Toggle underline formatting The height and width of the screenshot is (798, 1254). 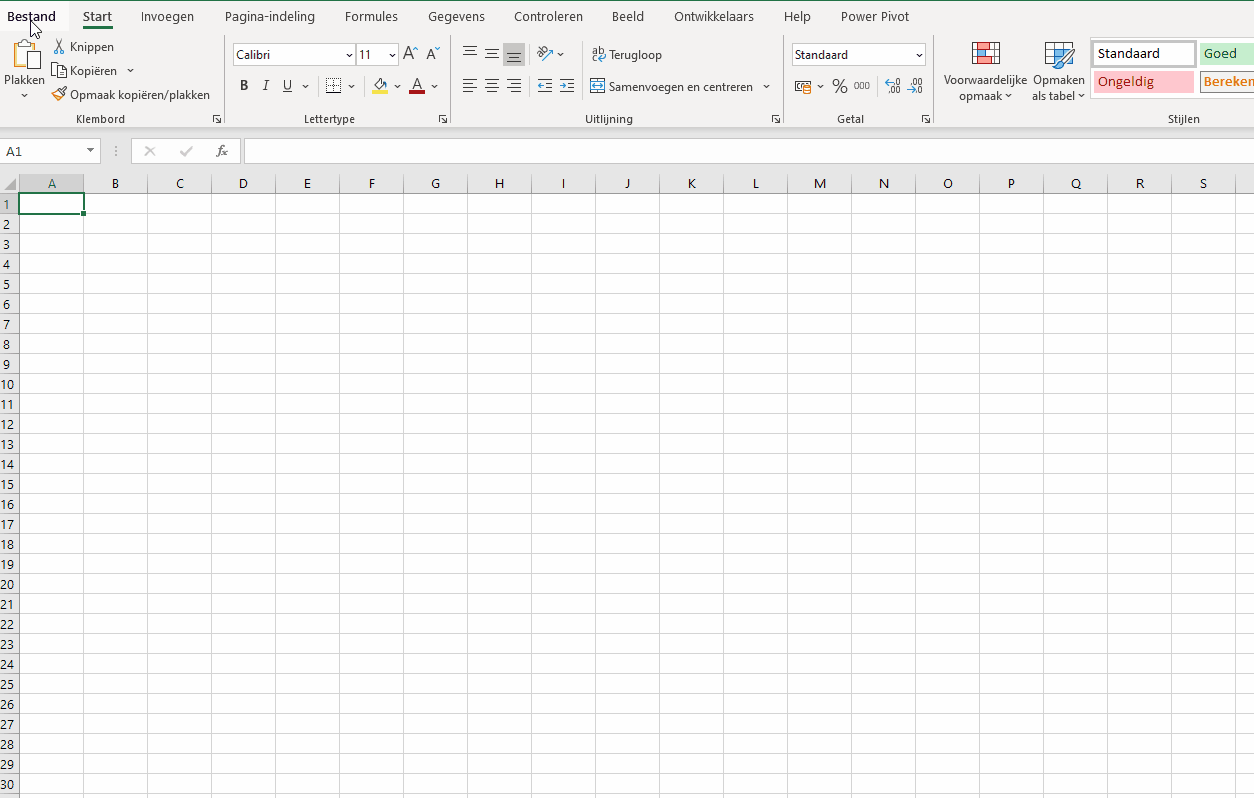[286, 86]
